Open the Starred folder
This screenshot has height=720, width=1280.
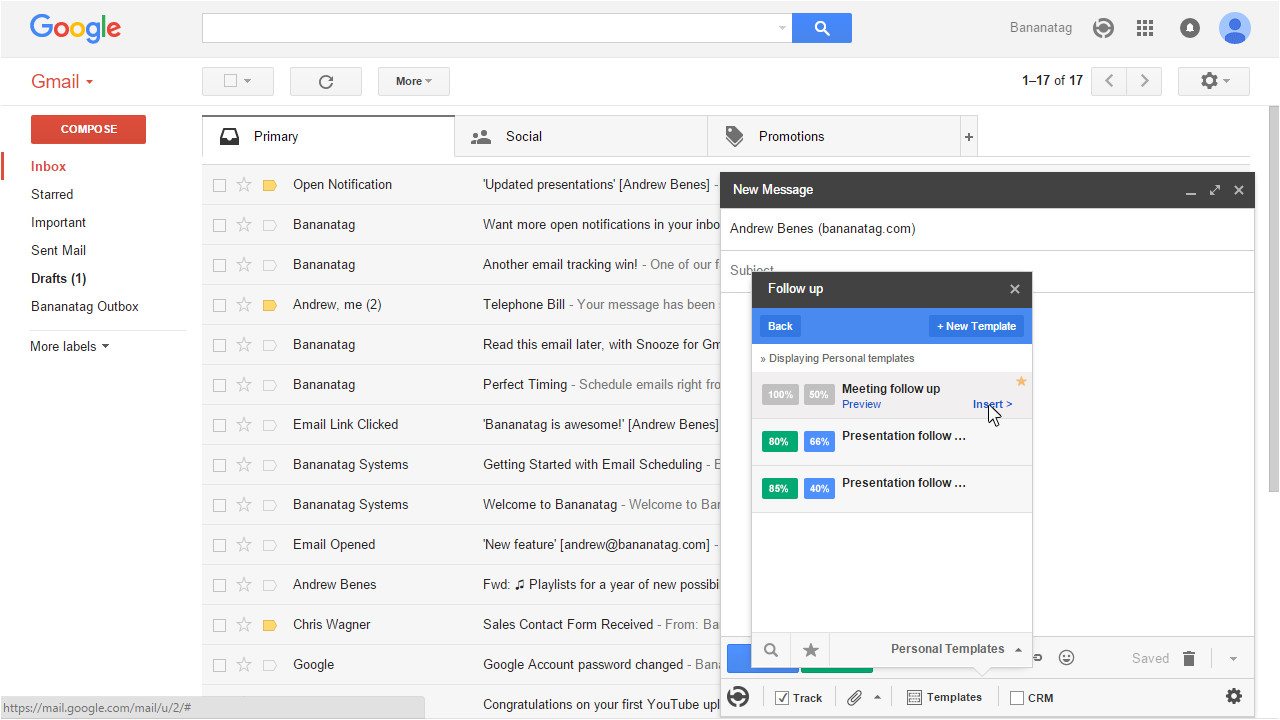(52, 194)
